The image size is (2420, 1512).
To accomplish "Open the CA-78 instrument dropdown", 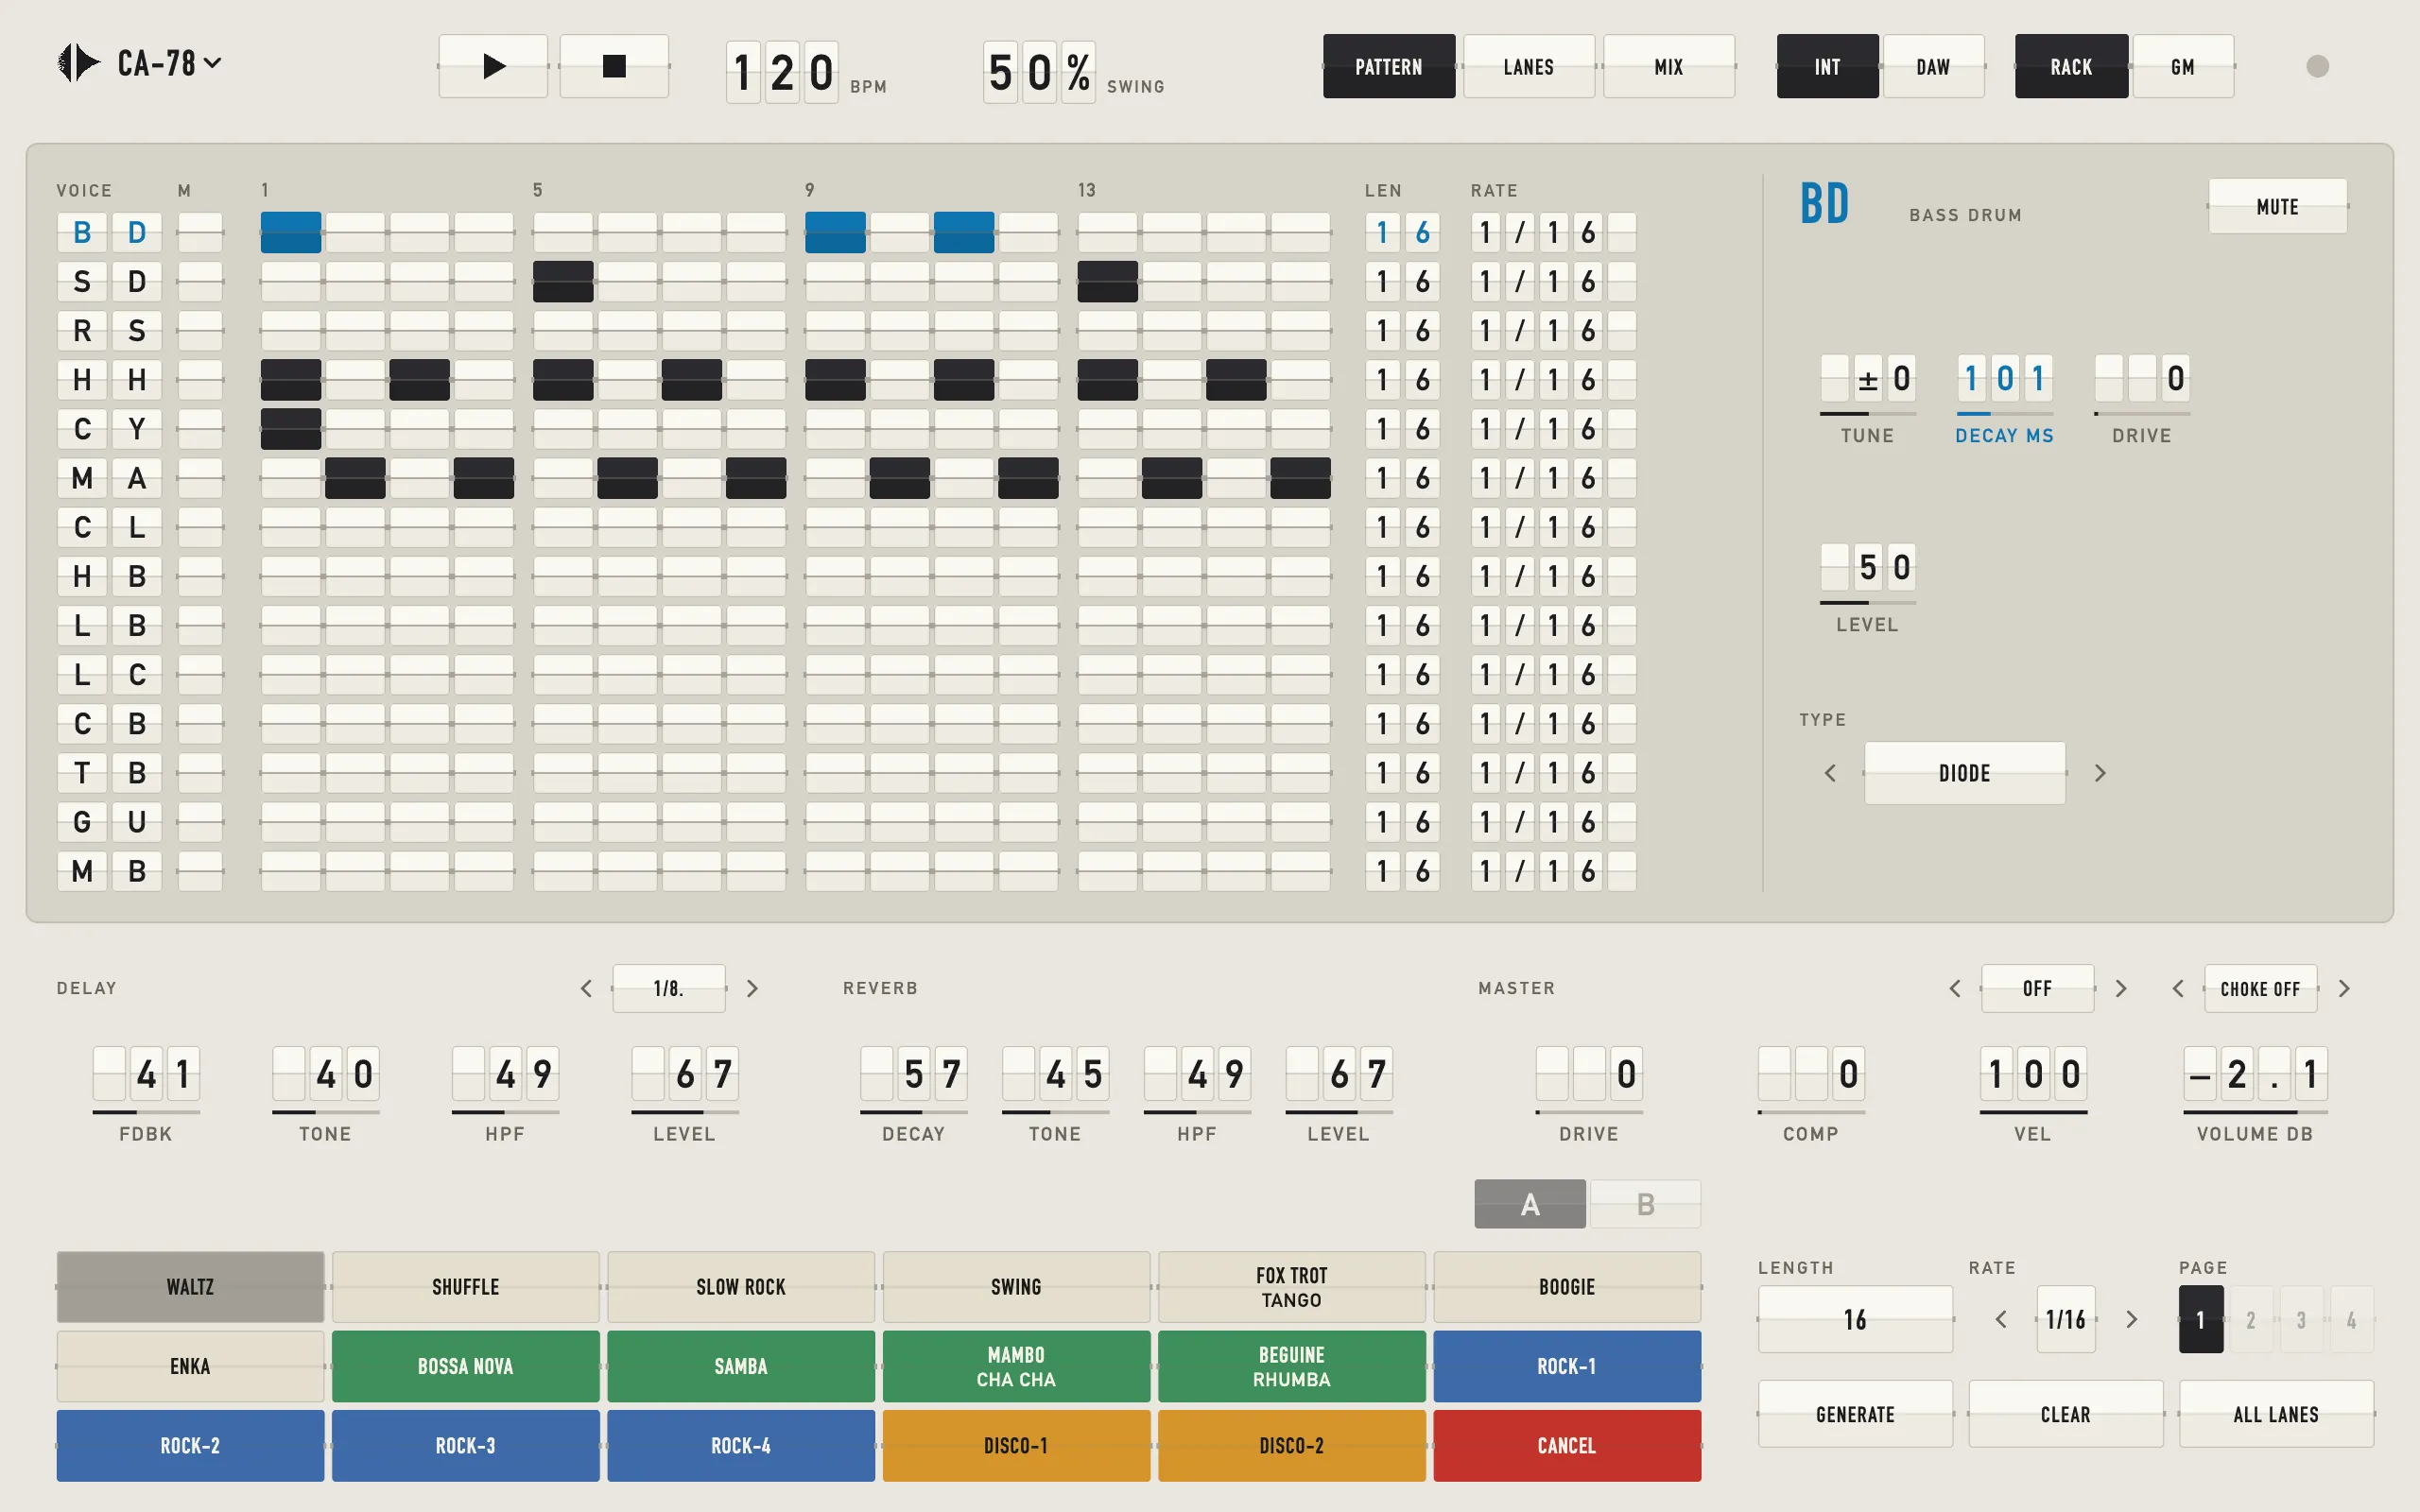I will coord(169,63).
